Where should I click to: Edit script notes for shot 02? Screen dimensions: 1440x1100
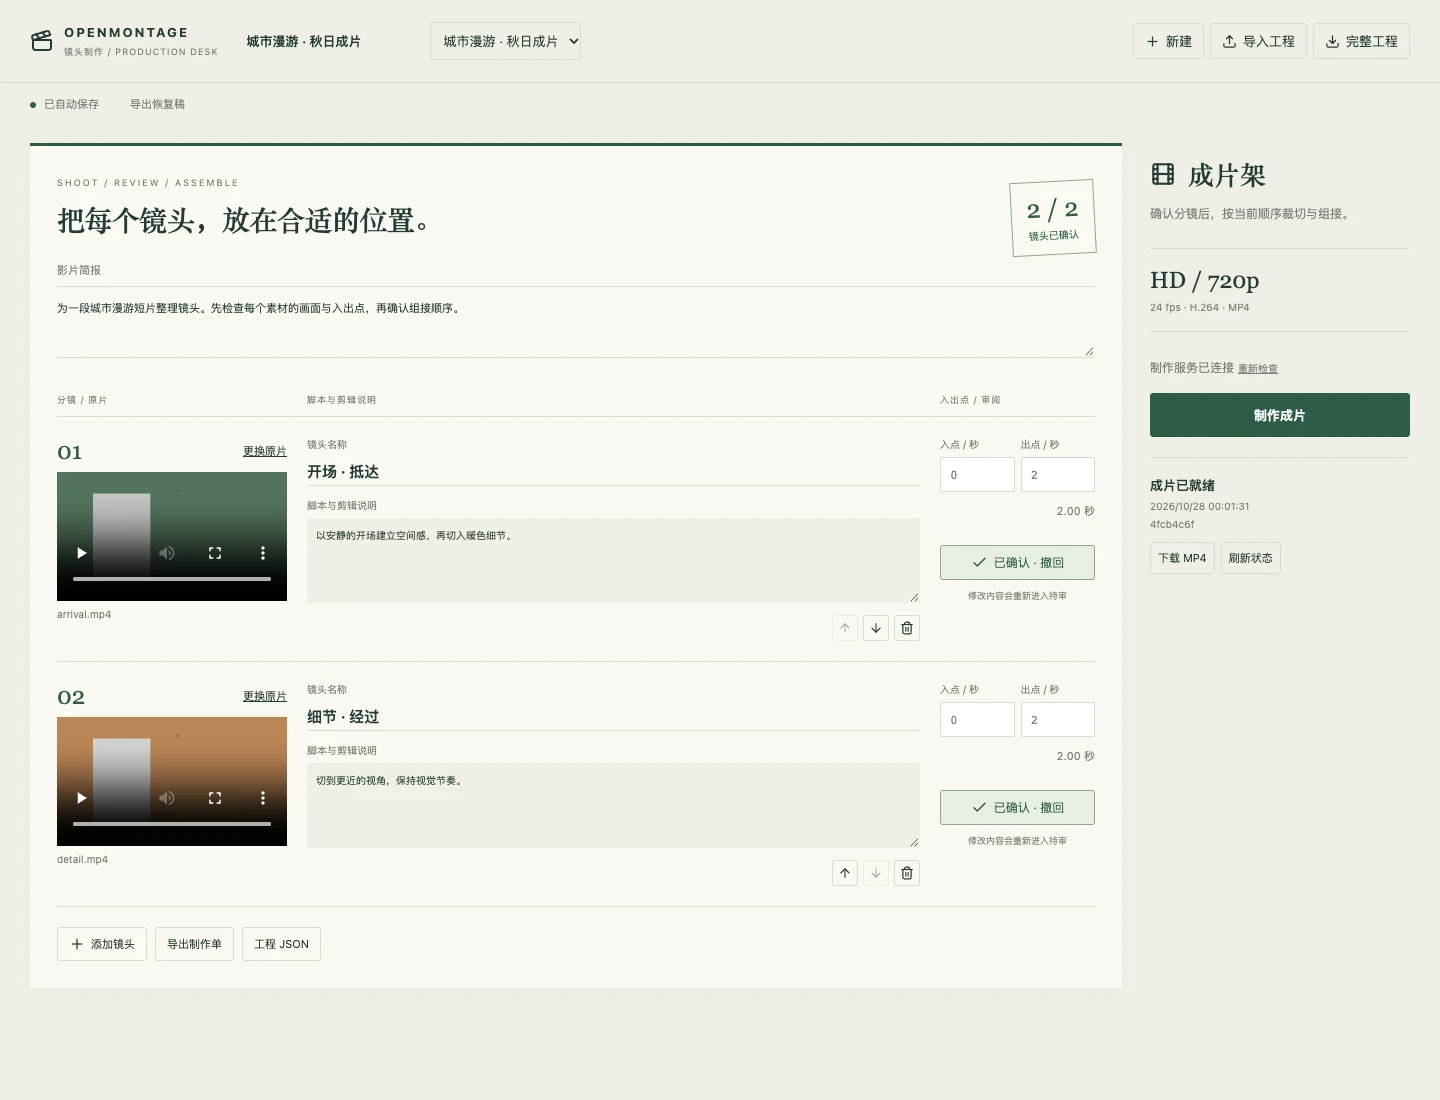pos(613,805)
